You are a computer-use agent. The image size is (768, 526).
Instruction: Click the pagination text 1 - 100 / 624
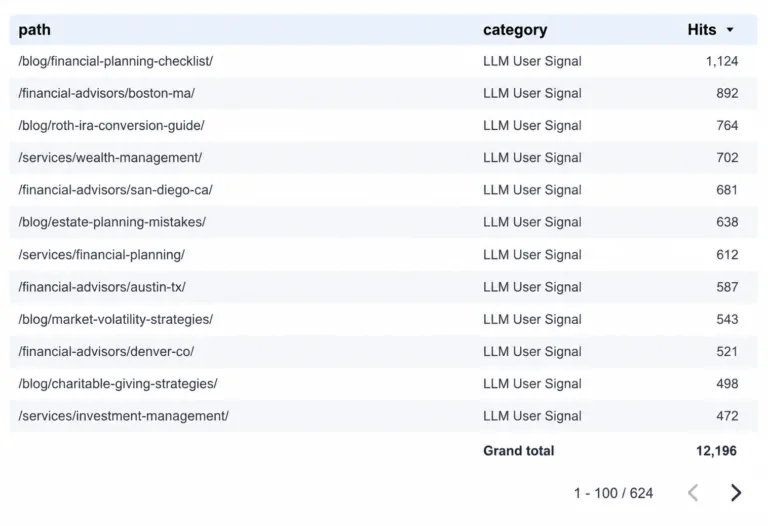614,493
